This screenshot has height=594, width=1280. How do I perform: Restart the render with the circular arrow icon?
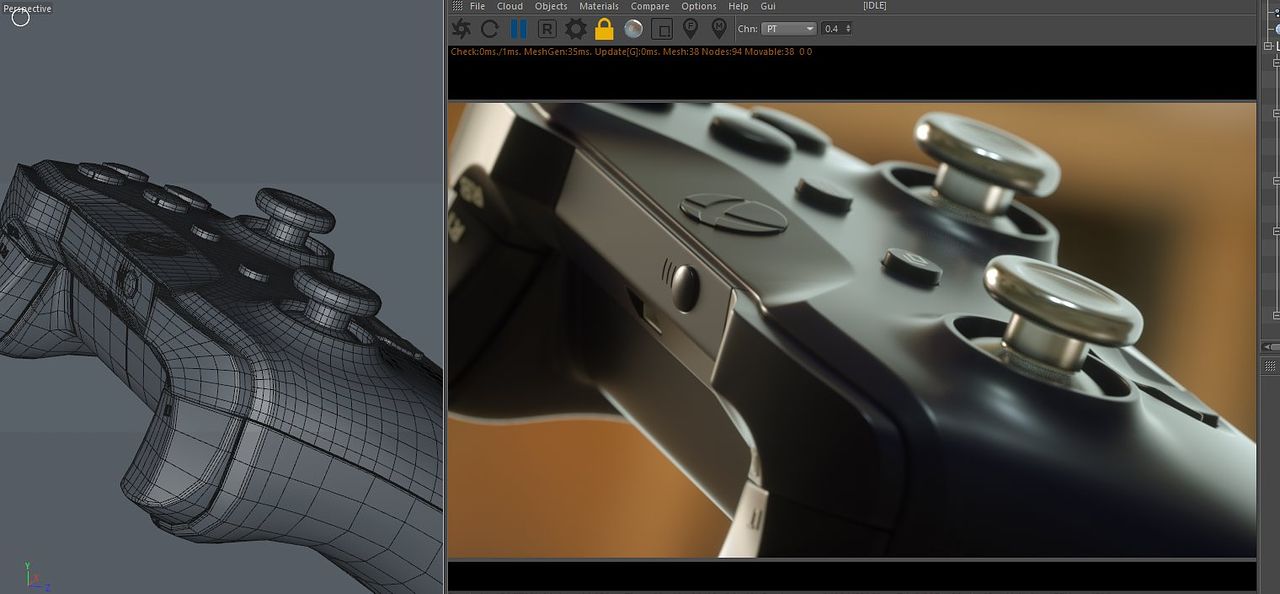tap(490, 29)
